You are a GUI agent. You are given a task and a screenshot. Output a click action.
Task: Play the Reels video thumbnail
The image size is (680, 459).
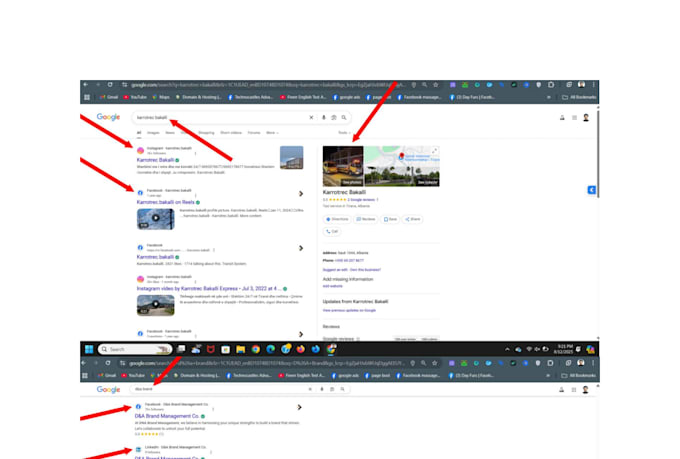(156, 219)
